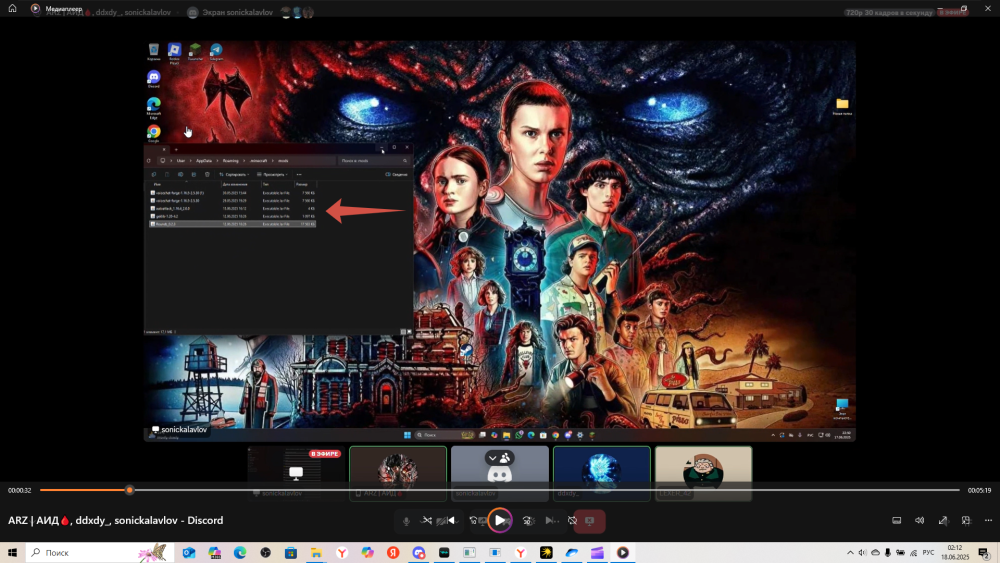Screen dimensions: 1000x563
Task: Open the taskbar clock and date
Action: [955, 553]
